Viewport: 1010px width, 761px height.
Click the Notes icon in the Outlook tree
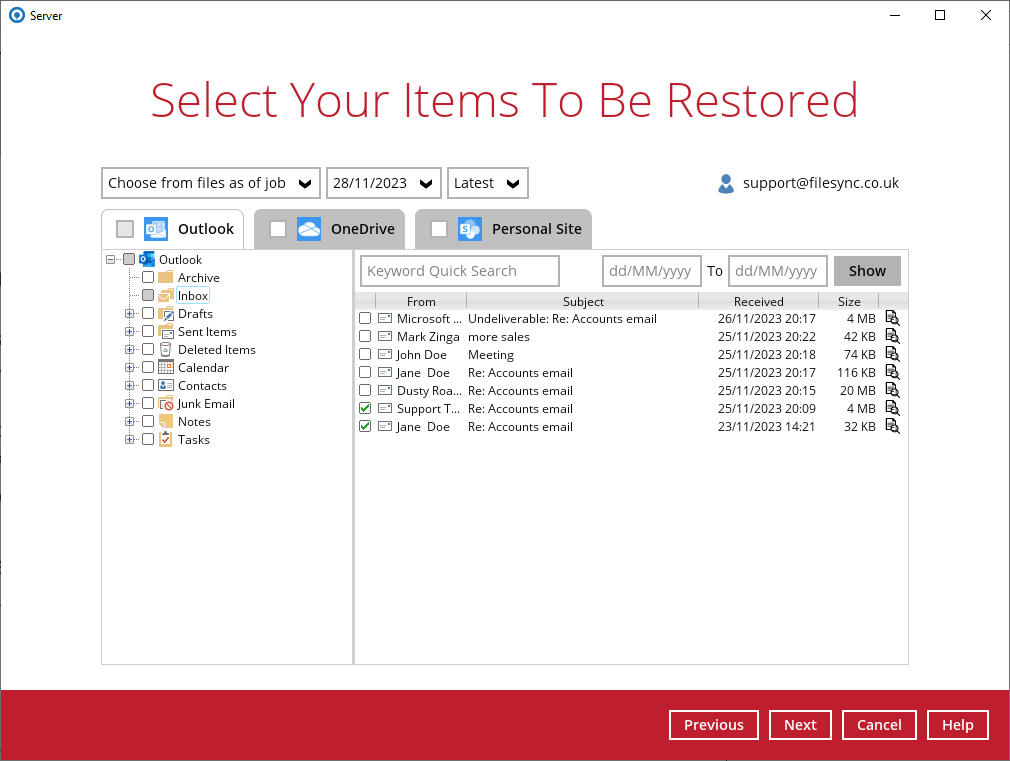pyautogui.click(x=166, y=421)
